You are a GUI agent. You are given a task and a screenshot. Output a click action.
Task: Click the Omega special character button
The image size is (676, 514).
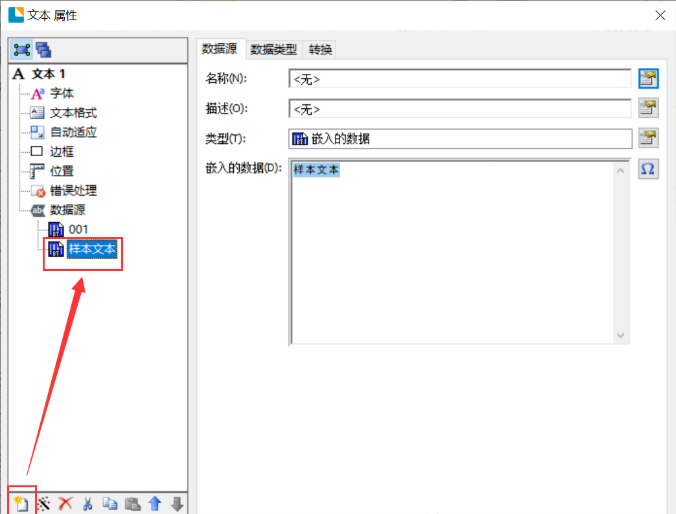tap(647, 169)
